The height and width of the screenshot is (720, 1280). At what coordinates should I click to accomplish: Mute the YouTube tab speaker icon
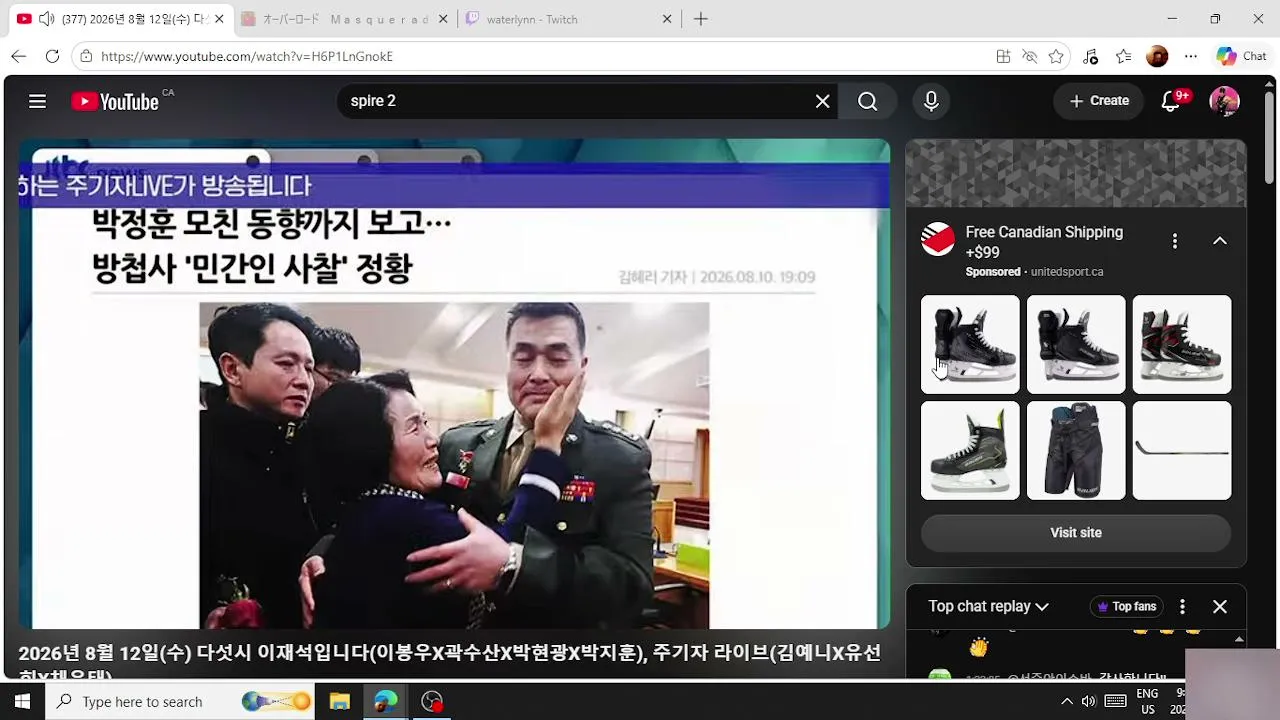tap(46, 19)
